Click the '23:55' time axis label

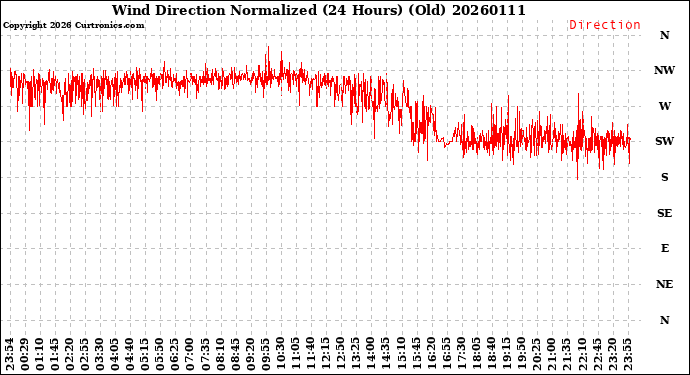pyautogui.click(x=627, y=354)
